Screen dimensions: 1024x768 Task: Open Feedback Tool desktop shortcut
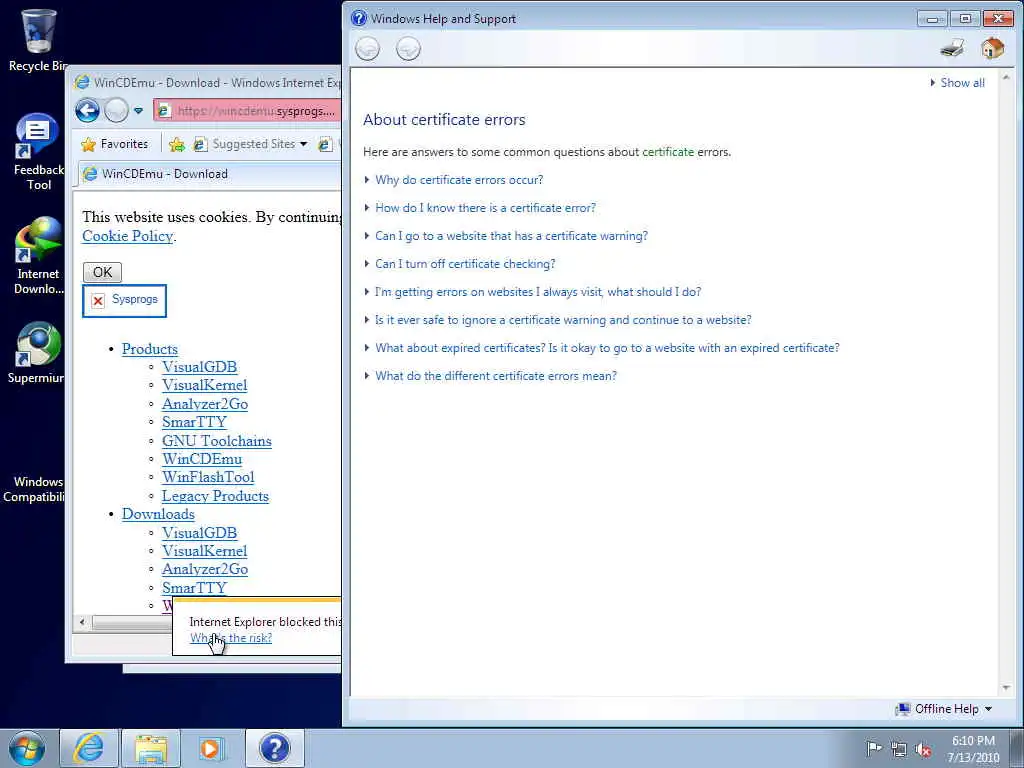tap(37, 152)
